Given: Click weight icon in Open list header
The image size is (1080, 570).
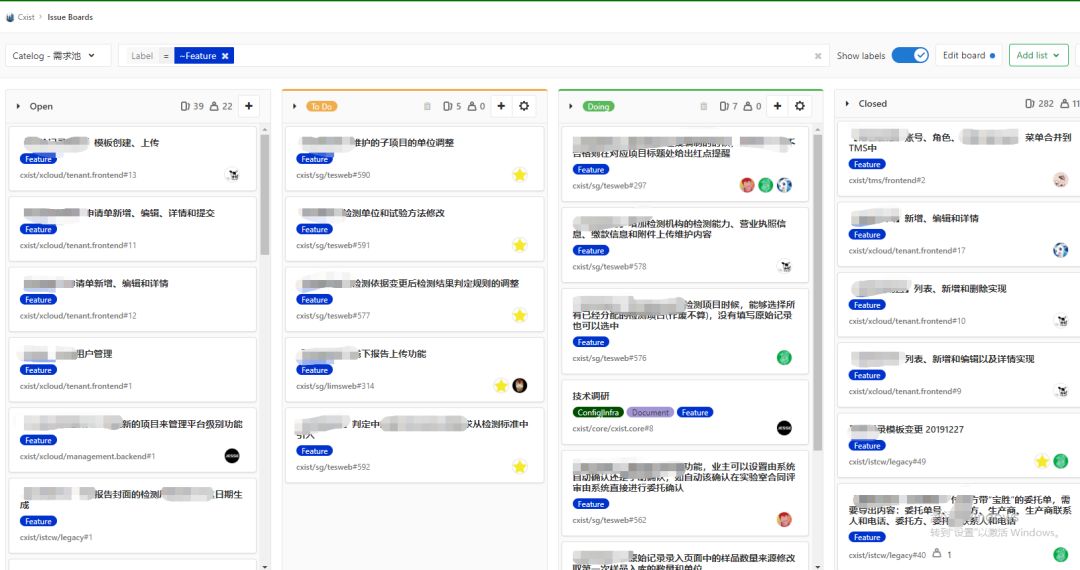Looking at the screenshot, I should click(x=214, y=107).
